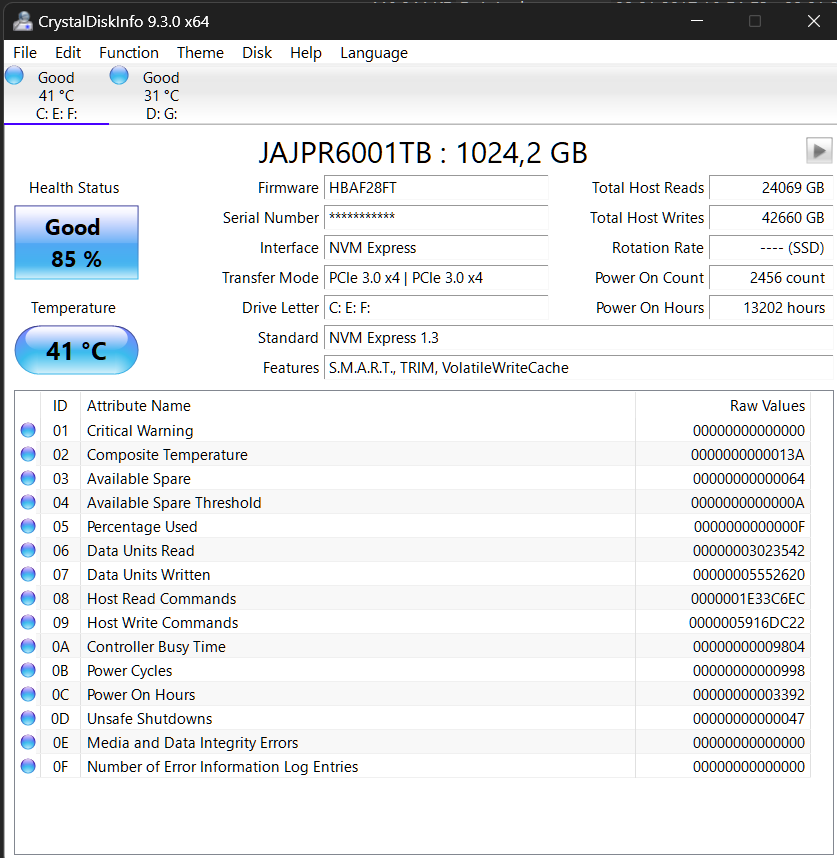Open the Disk menu
The width and height of the screenshot is (837, 858).
coord(257,53)
